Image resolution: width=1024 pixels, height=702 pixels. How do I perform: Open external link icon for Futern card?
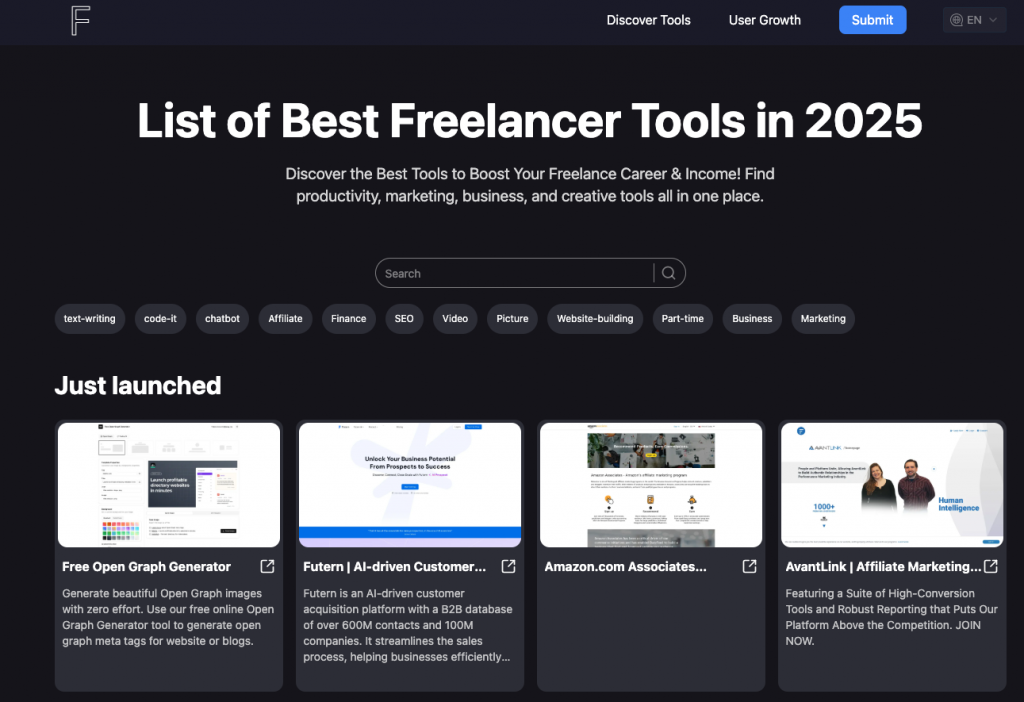508,566
